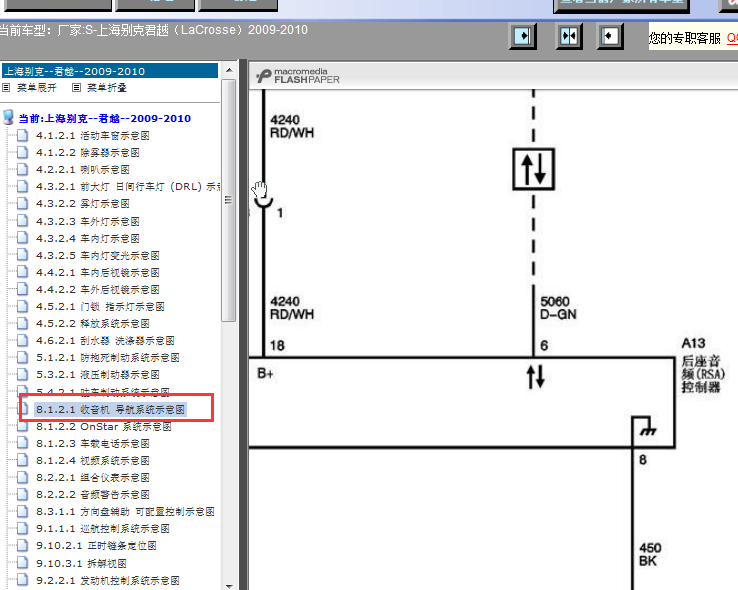Screen dimensions: 738x590
Task: Click page icon beside 4.2.2.1 喇叭示意图
Action: pyautogui.click(x=22, y=169)
